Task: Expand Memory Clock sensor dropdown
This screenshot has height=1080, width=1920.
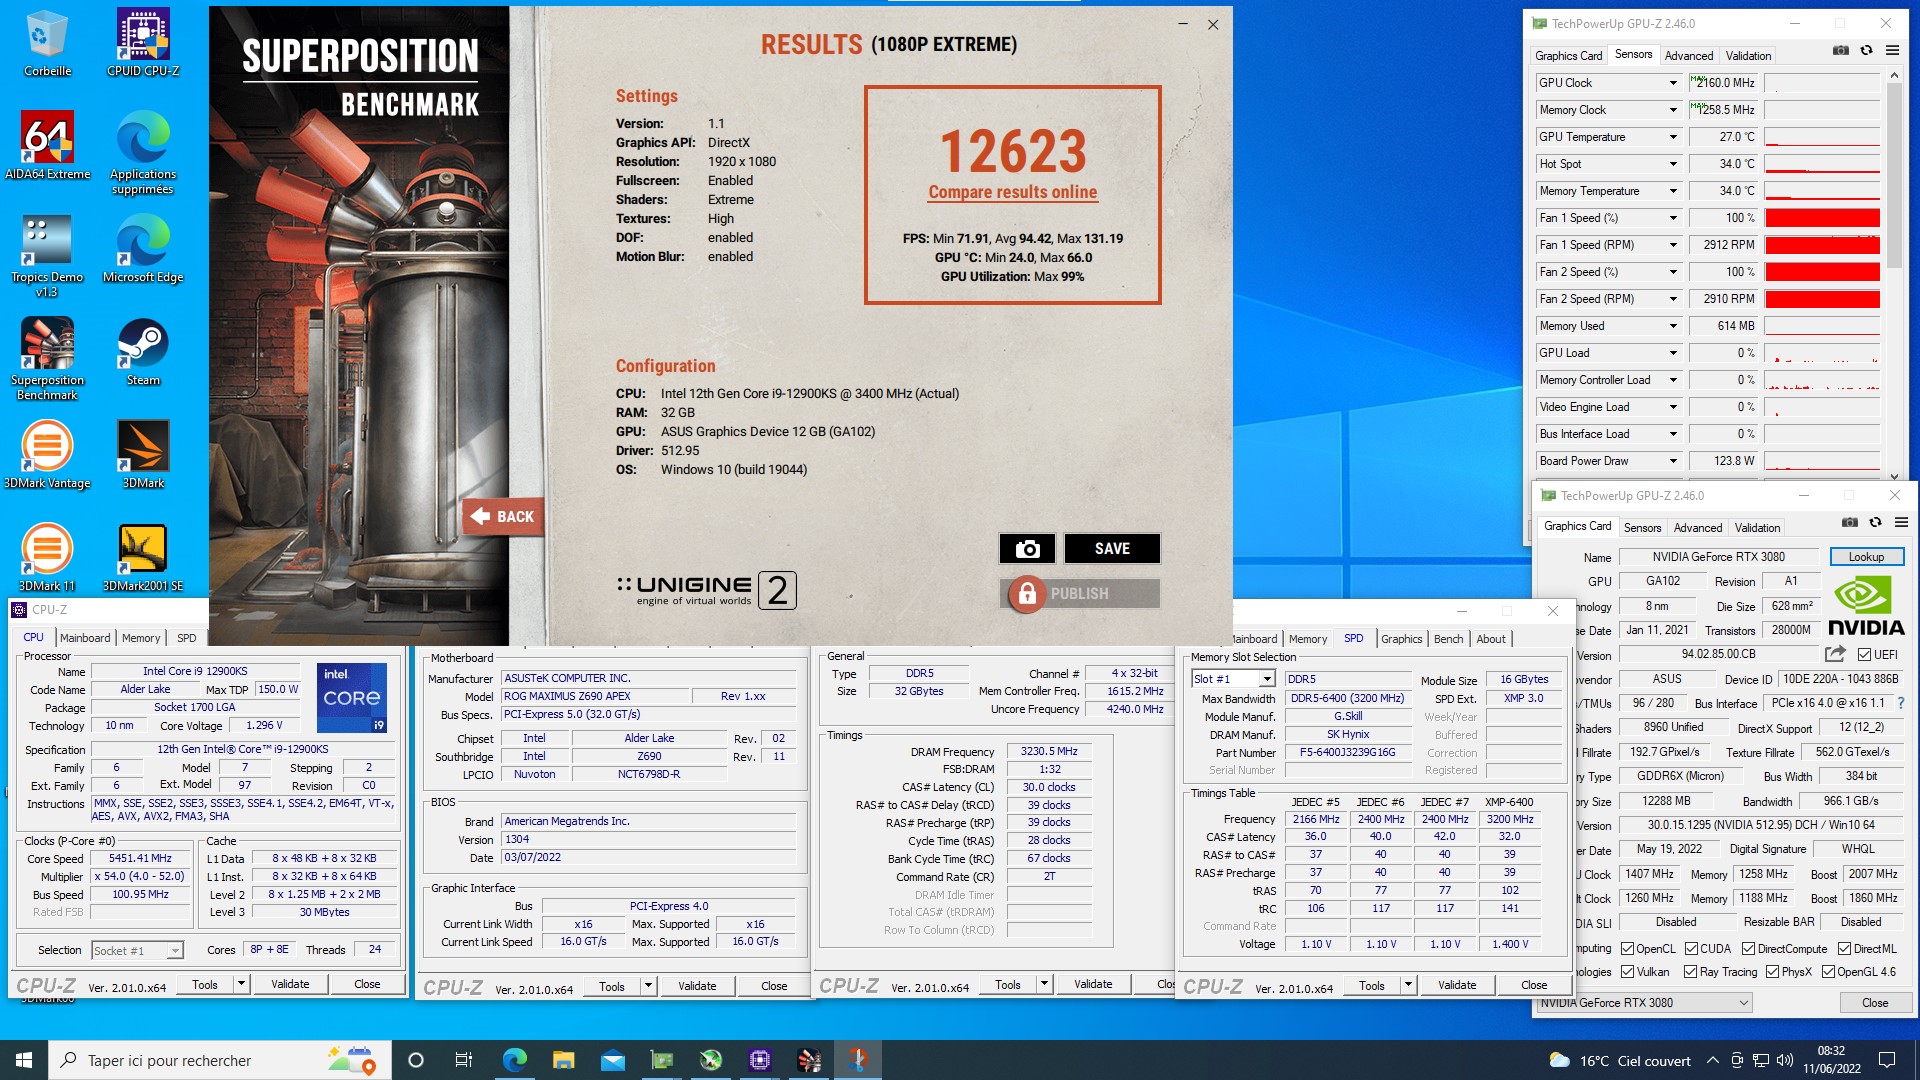Action: tap(1672, 110)
